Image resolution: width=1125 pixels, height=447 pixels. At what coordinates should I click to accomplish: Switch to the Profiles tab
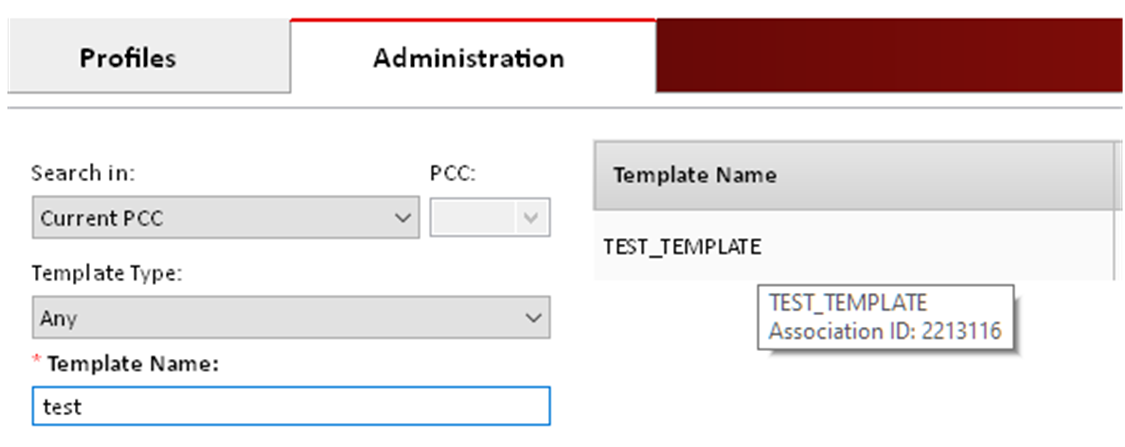128,58
